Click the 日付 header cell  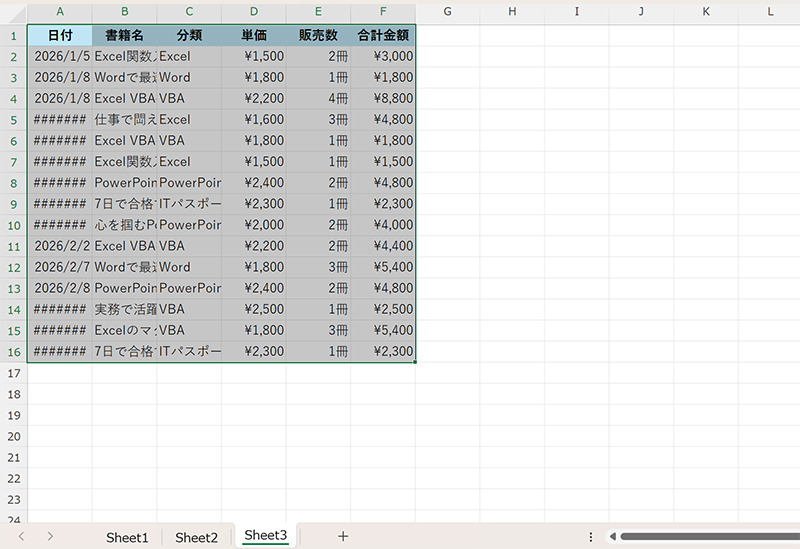60,35
